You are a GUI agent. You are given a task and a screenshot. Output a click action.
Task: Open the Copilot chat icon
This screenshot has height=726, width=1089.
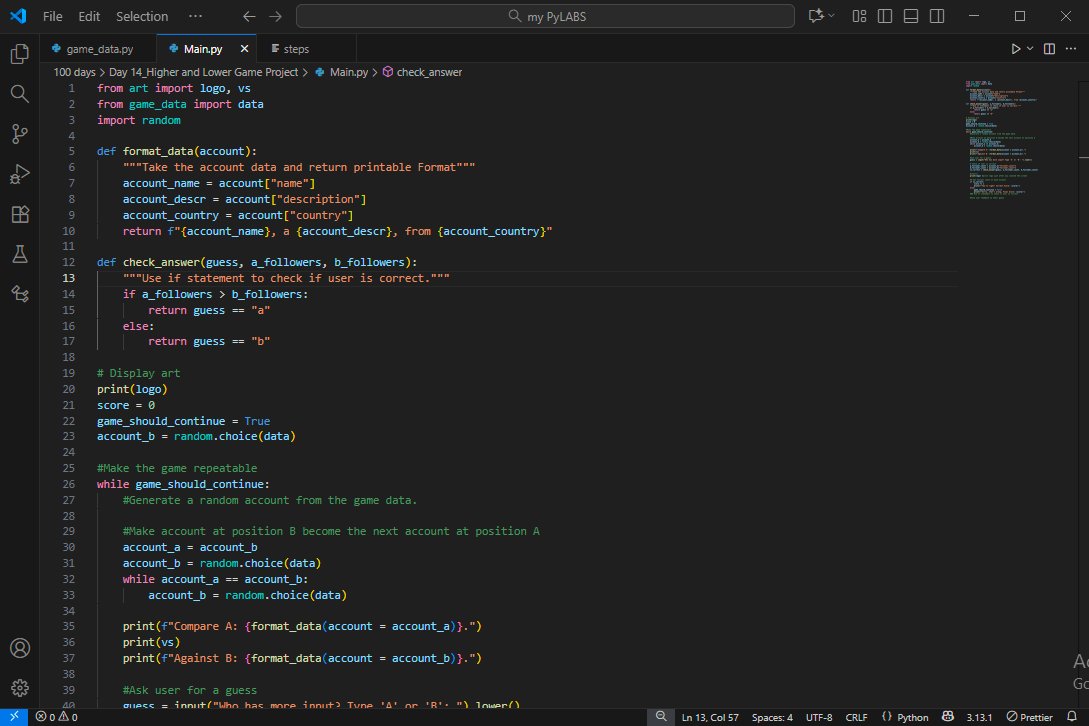click(816, 16)
